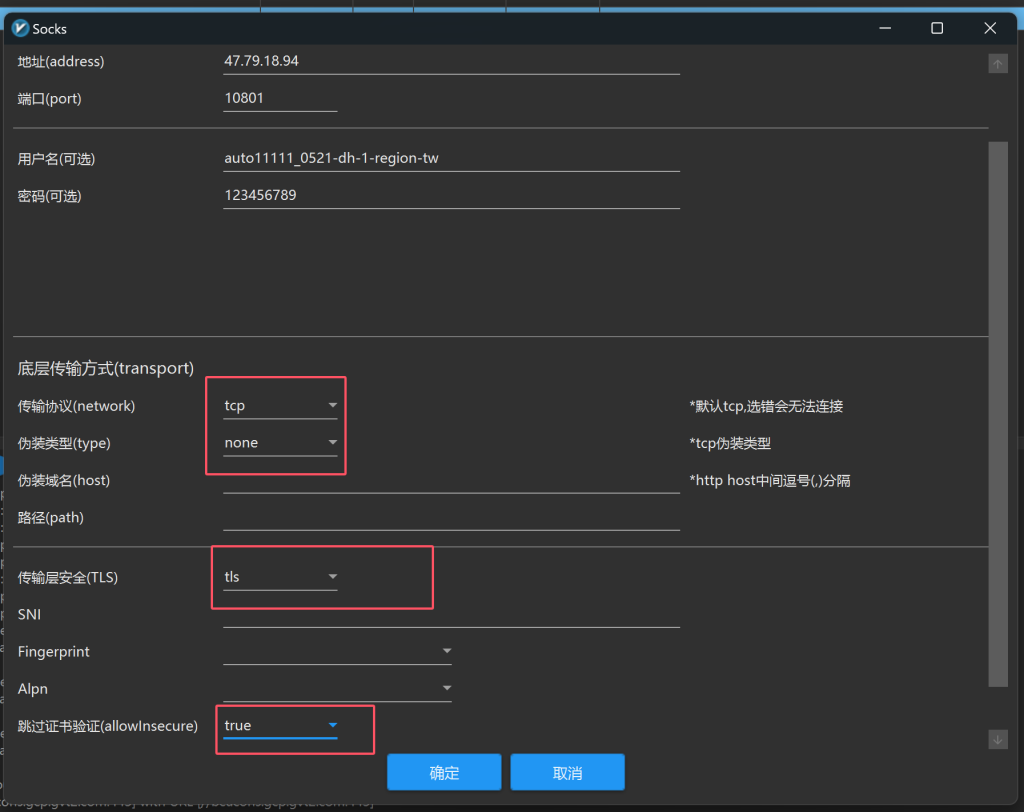This screenshot has height=812, width=1024.
Task: Maximize the Socks window
Action: [937, 28]
